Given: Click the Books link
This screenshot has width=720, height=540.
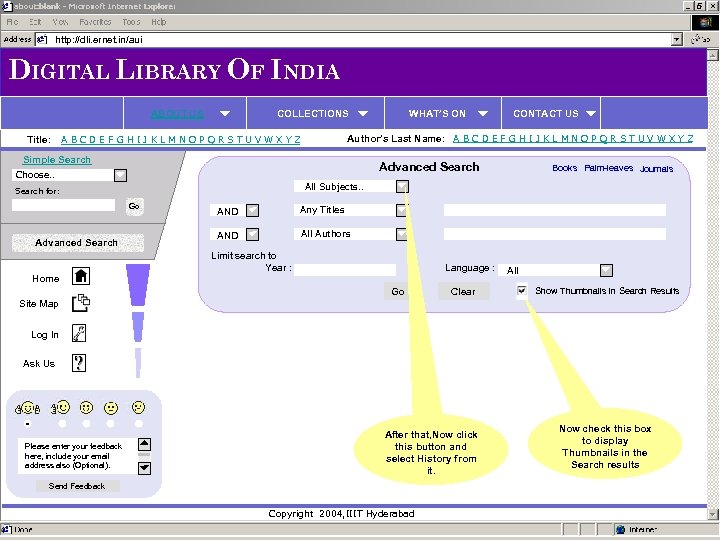Looking at the screenshot, I should click(x=564, y=168).
